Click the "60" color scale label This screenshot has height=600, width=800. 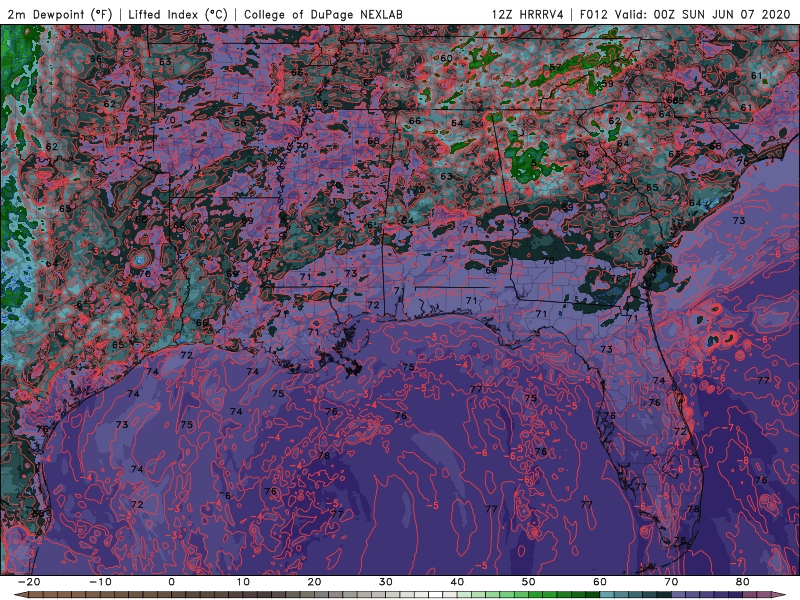pyautogui.click(x=600, y=582)
